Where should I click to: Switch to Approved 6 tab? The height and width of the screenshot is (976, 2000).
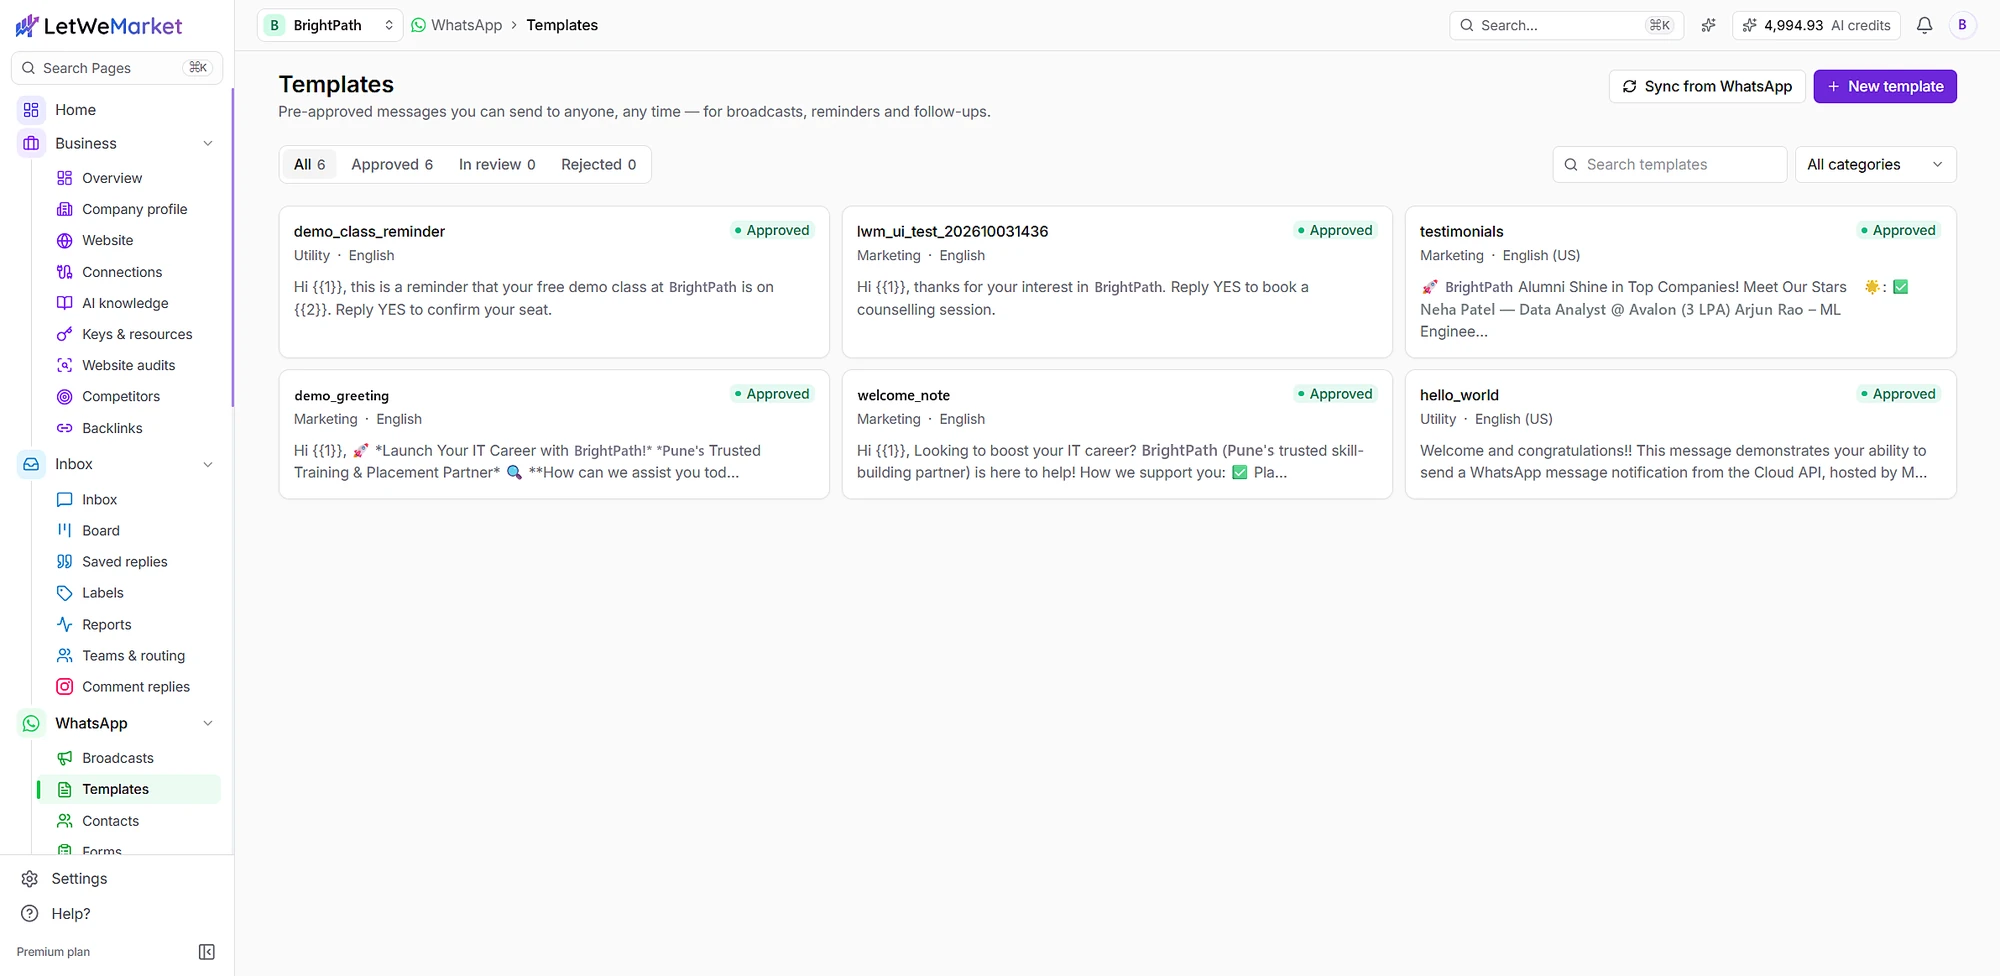pos(392,165)
